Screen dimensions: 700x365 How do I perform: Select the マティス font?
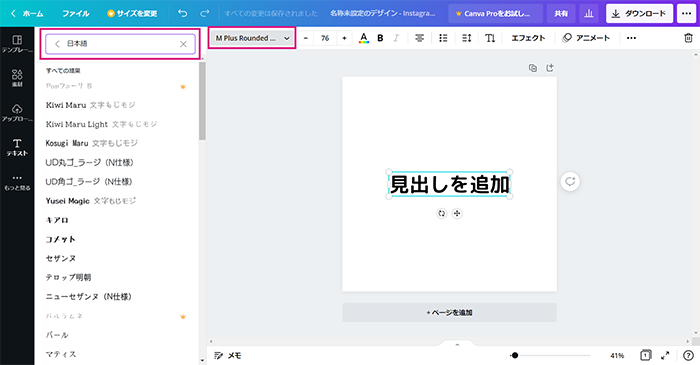point(61,354)
